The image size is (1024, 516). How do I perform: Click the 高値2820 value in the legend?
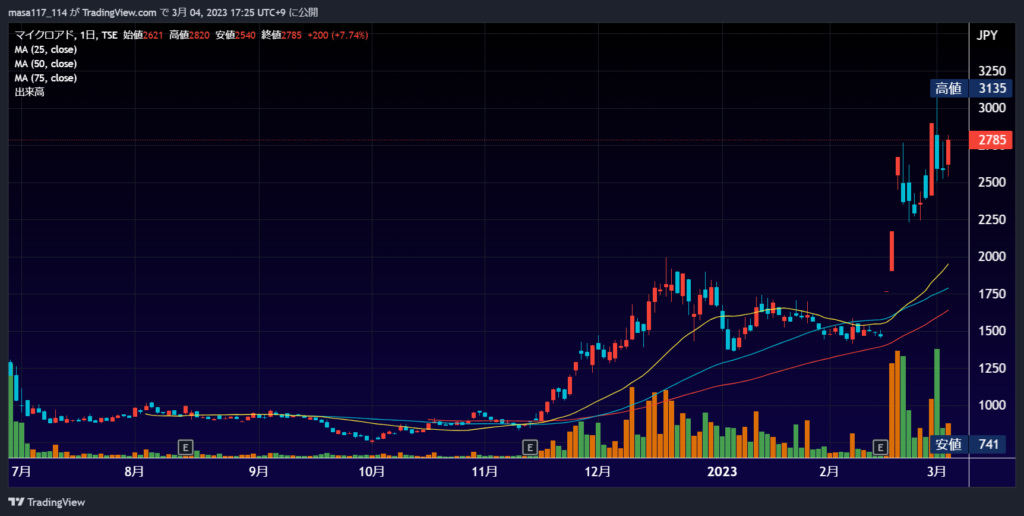tap(189, 35)
